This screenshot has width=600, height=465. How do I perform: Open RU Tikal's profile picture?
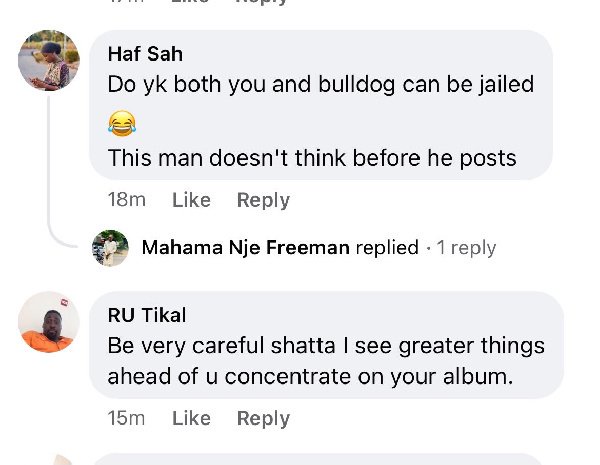47,321
